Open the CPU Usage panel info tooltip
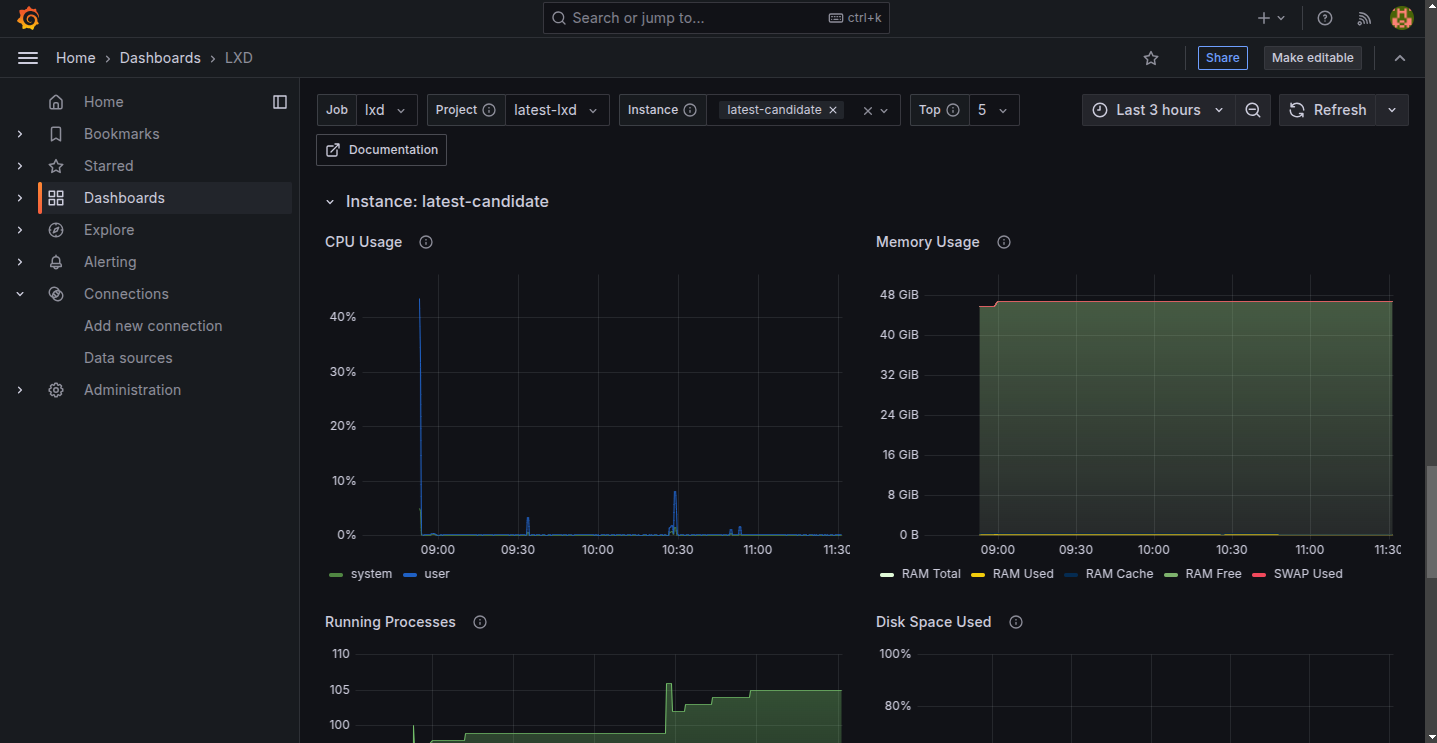 [425, 241]
